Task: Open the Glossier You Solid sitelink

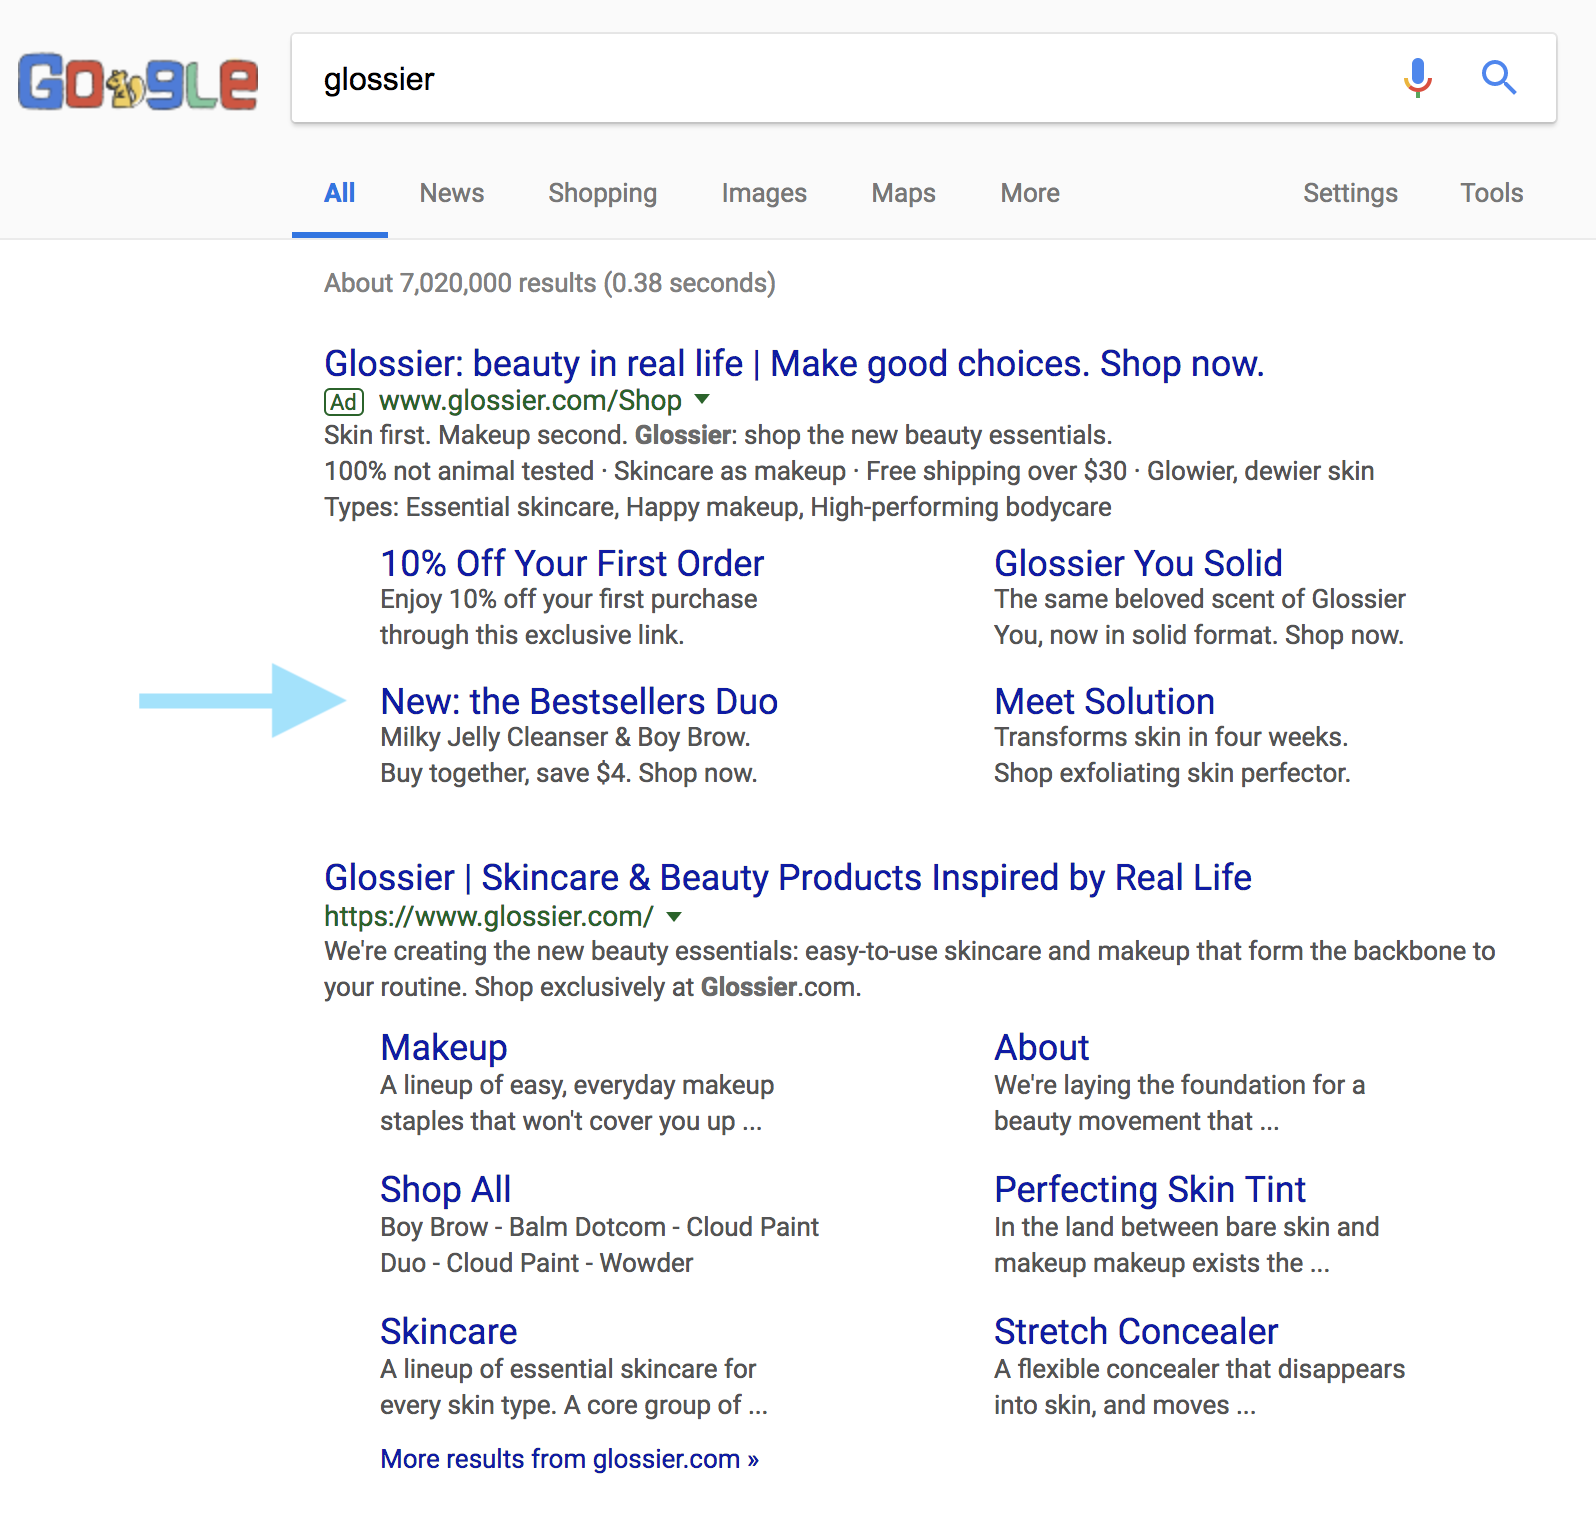Action: [1138, 564]
